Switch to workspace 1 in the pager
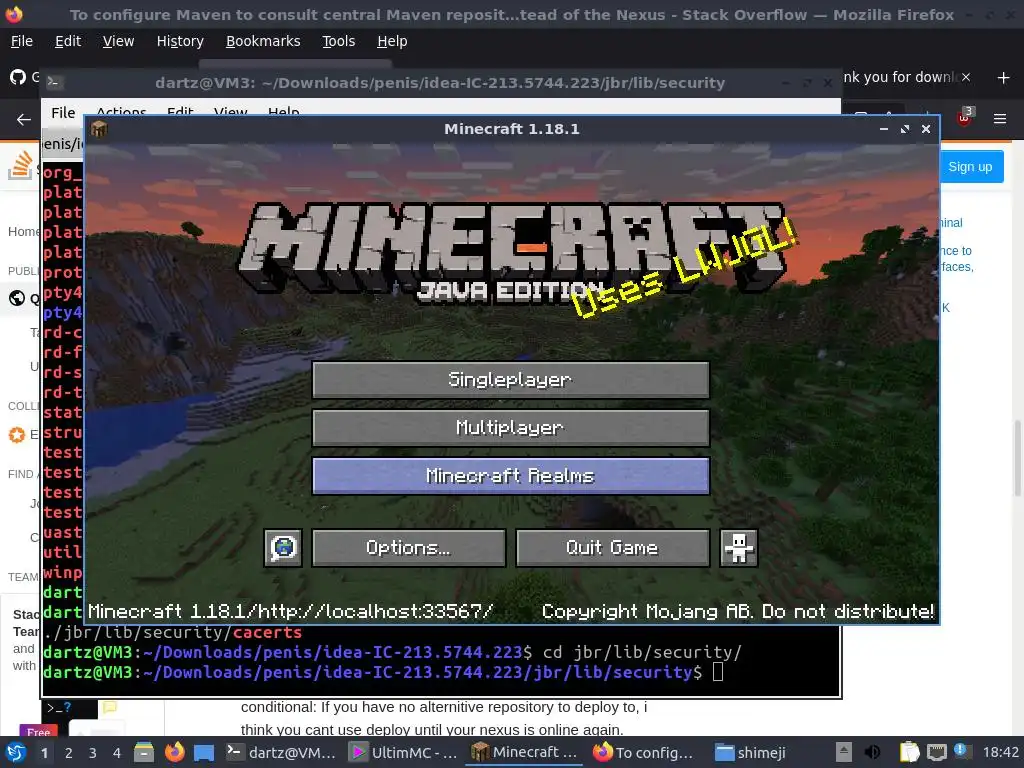Viewport: 1024px width, 768px height. click(44, 753)
